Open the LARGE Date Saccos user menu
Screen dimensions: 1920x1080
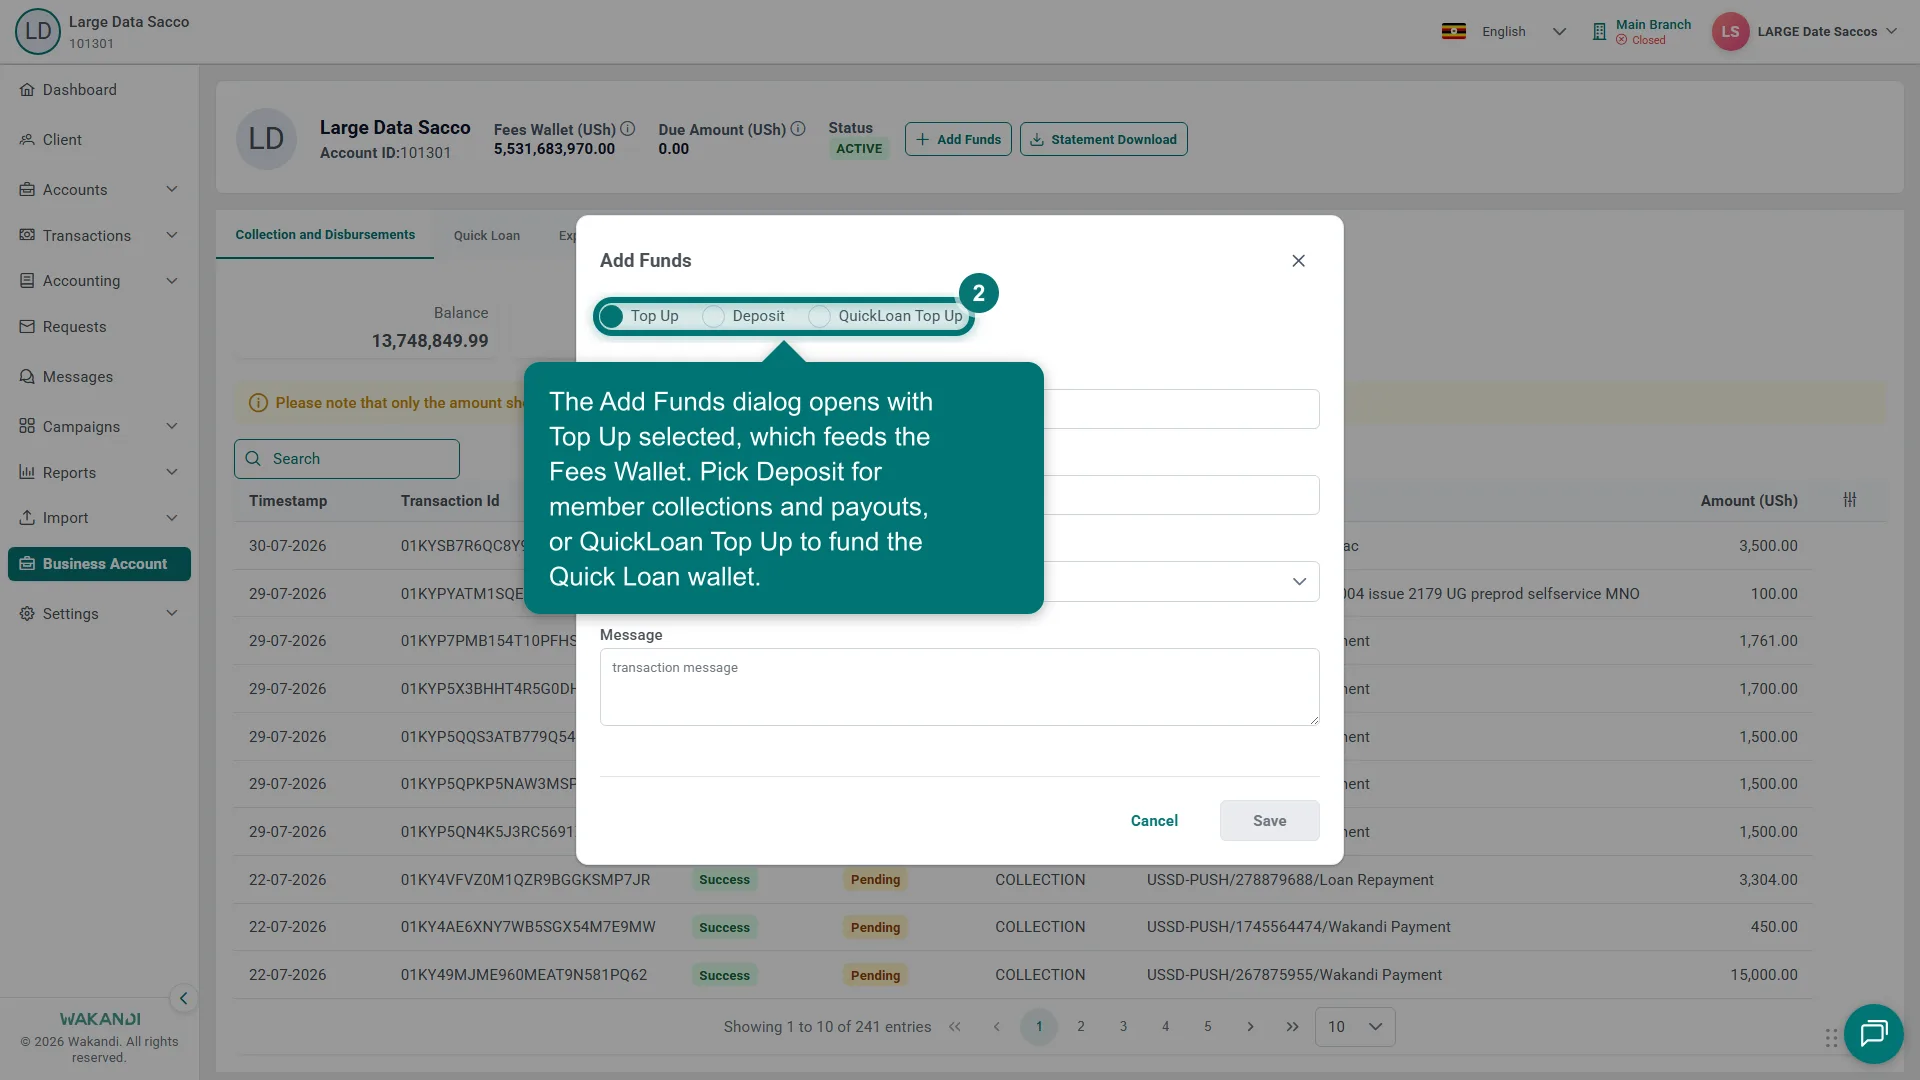click(x=1827, y=32)
